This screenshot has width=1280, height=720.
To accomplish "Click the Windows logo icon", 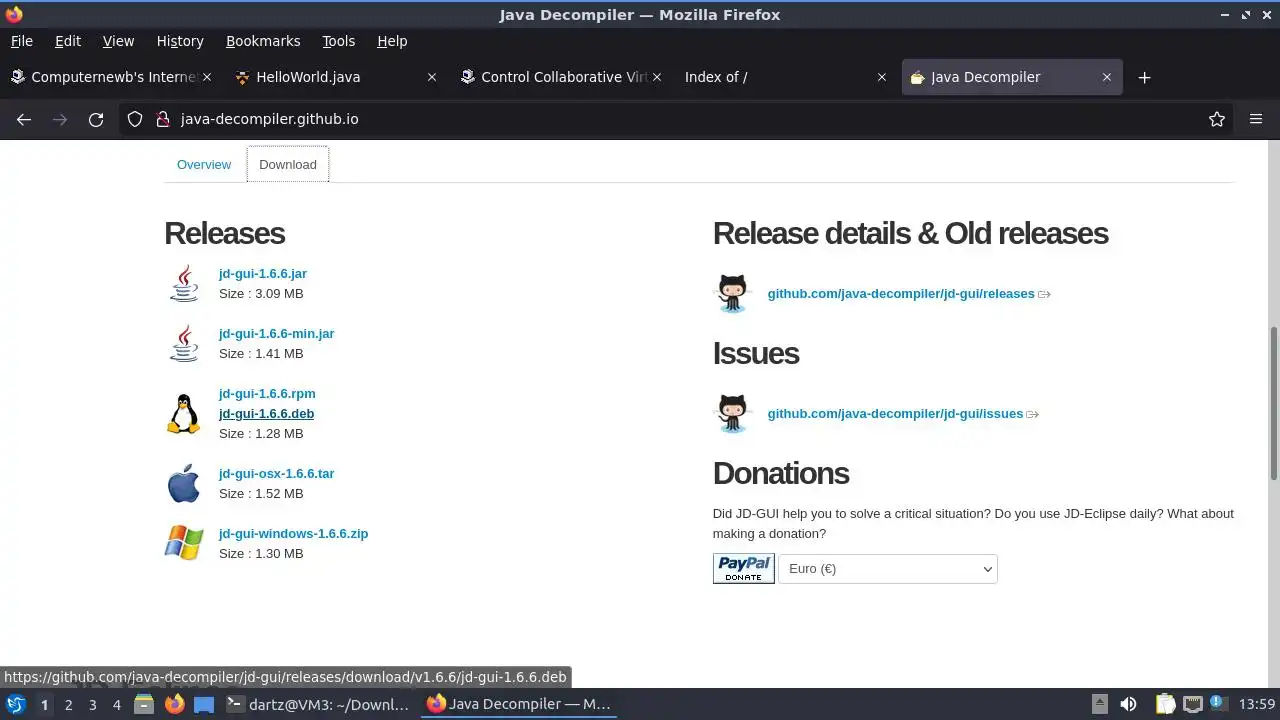I will point(184,543).
